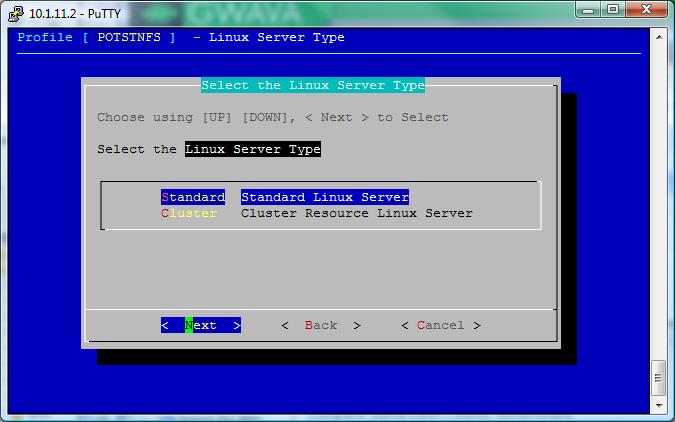
Task: Activate the Next button
Action: pos(201,325)
